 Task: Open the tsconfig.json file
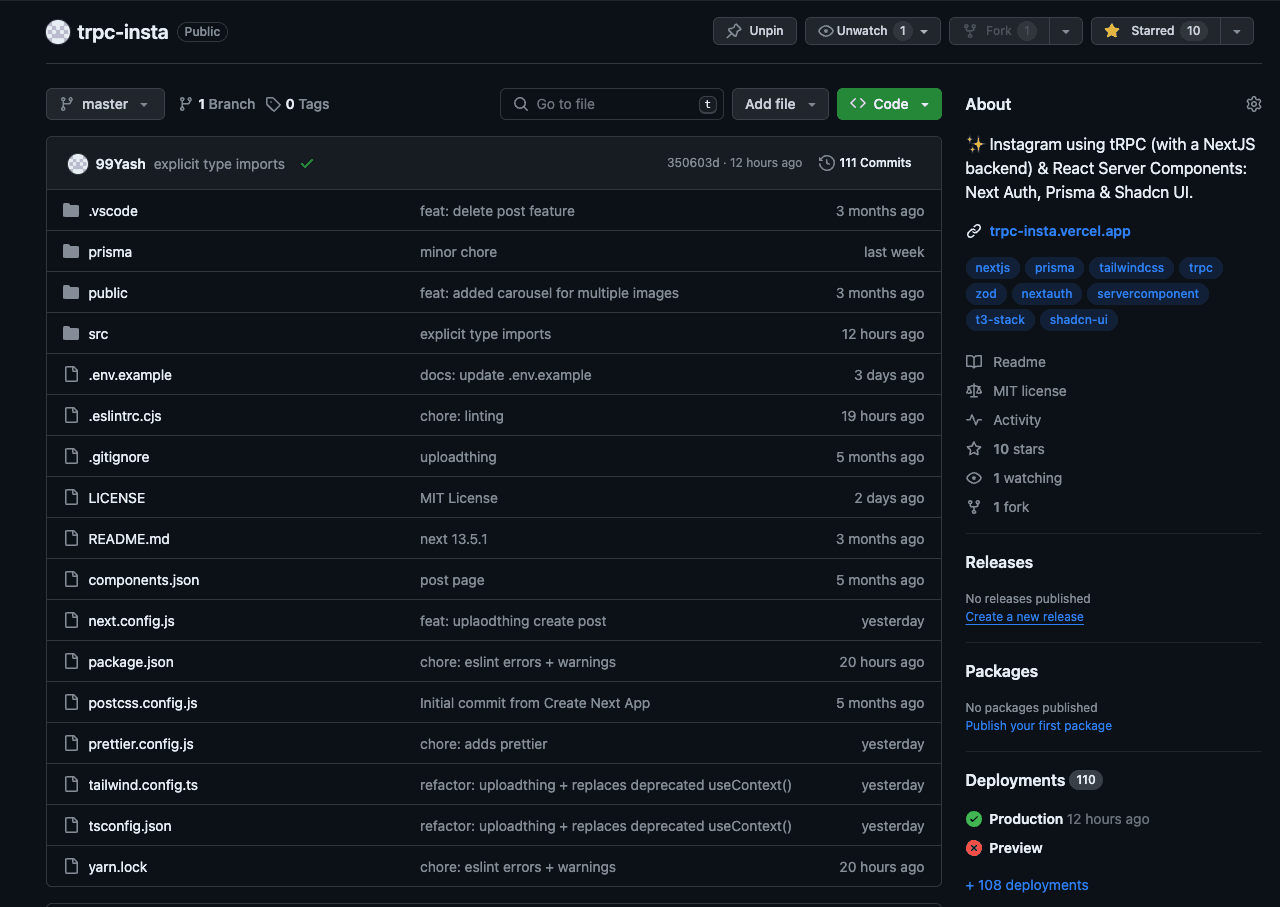(x=130, y=826)
